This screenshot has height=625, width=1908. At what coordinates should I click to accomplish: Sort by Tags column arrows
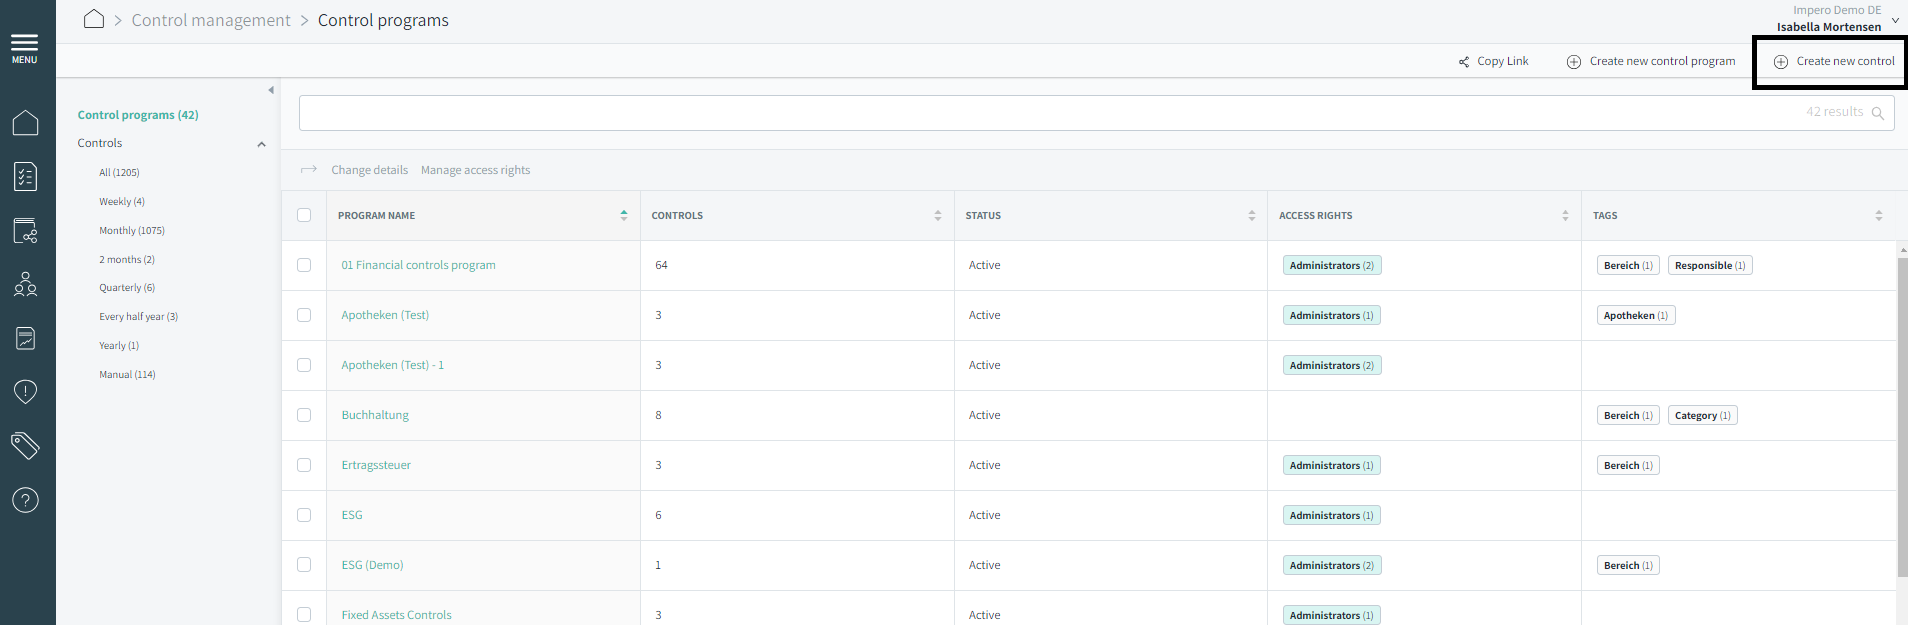[x=1879, y=215]
